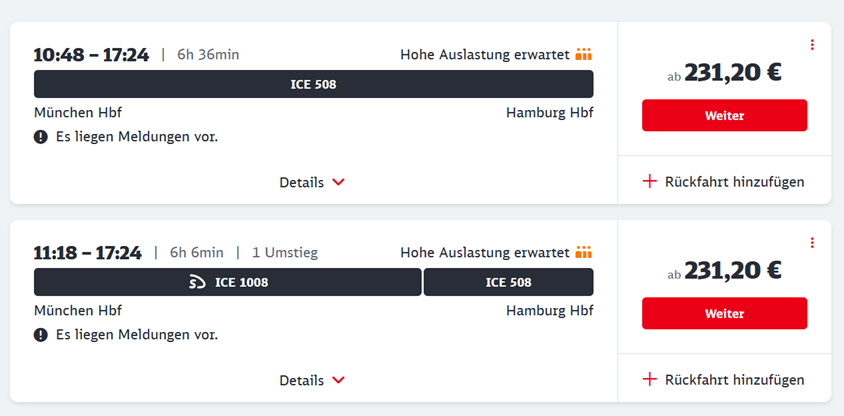Click red chevron beside Details for 6h 36min trip

[338, 182]
